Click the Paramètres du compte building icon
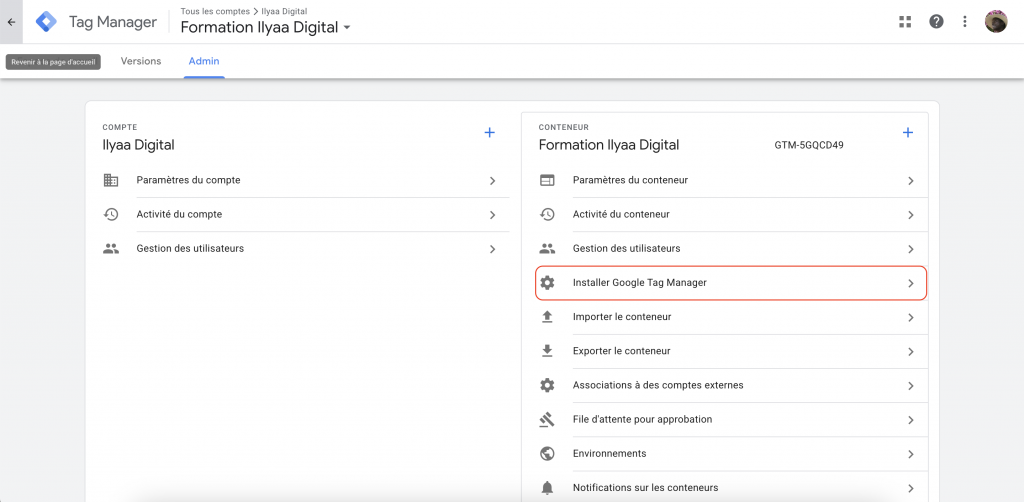Image resolution: width=1024 pixels, height=502 pixels. (x=111, y=180)
